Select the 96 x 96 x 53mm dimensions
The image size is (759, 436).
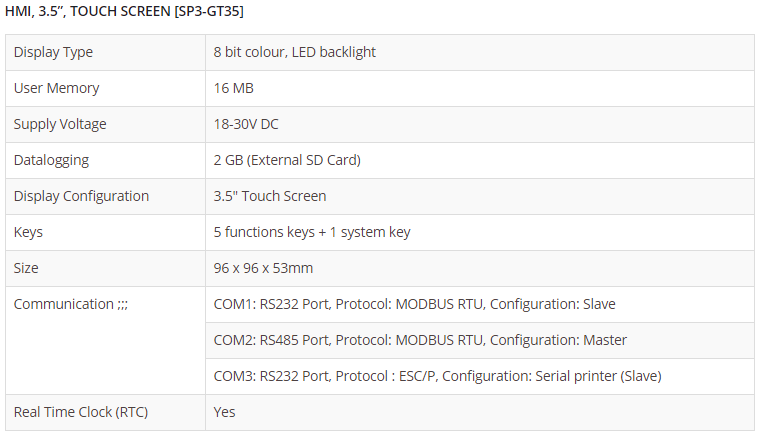click(265, 268)
